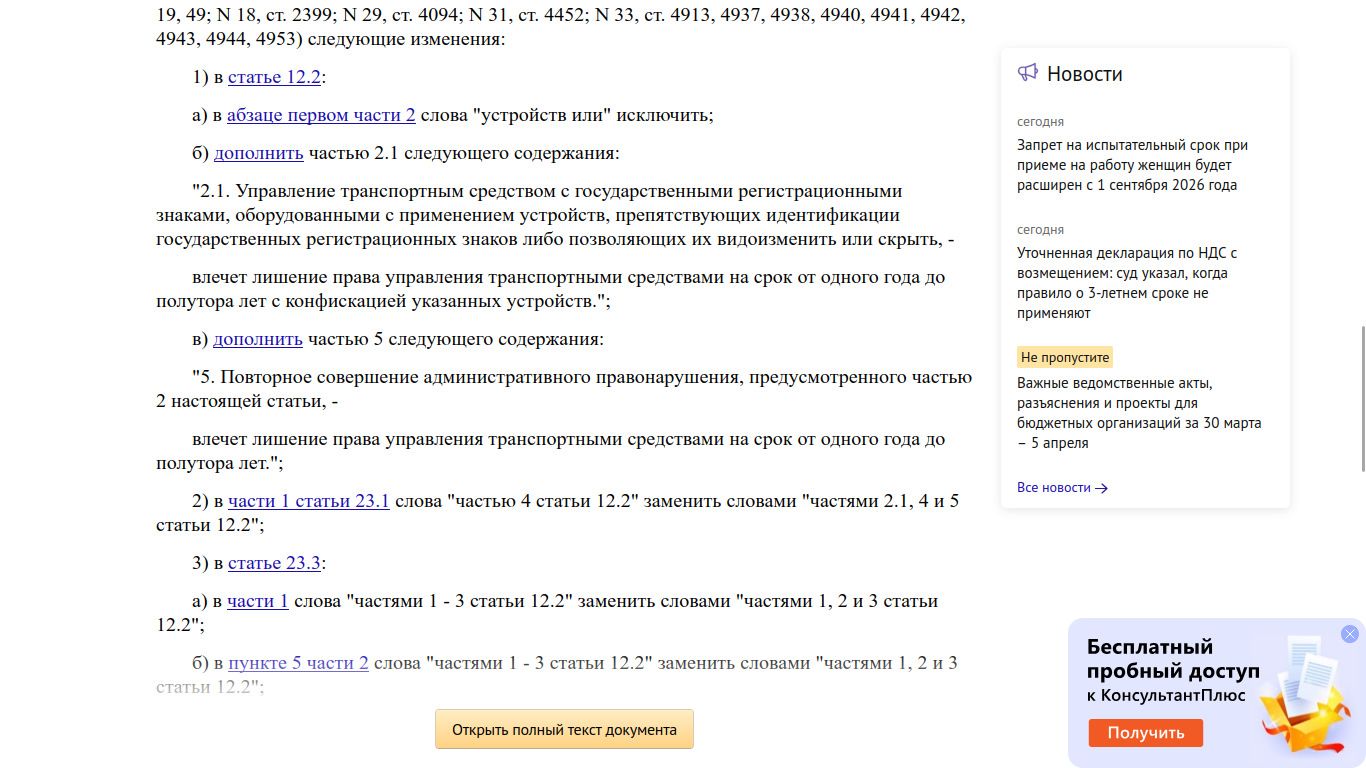Open the статье 12.2 link
This screenshot has width=1366, height=768.
pos(274,77)
